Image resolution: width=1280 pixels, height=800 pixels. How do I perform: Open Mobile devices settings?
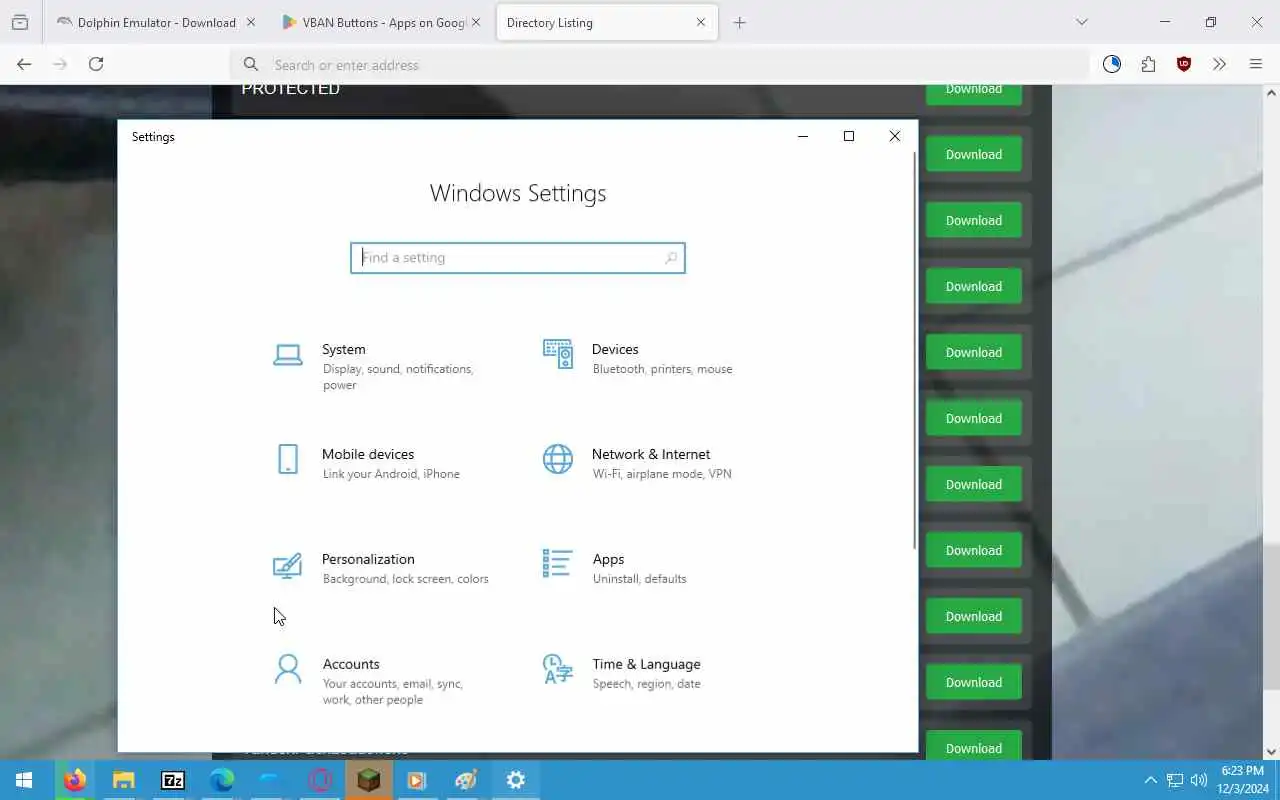point(380,463)
